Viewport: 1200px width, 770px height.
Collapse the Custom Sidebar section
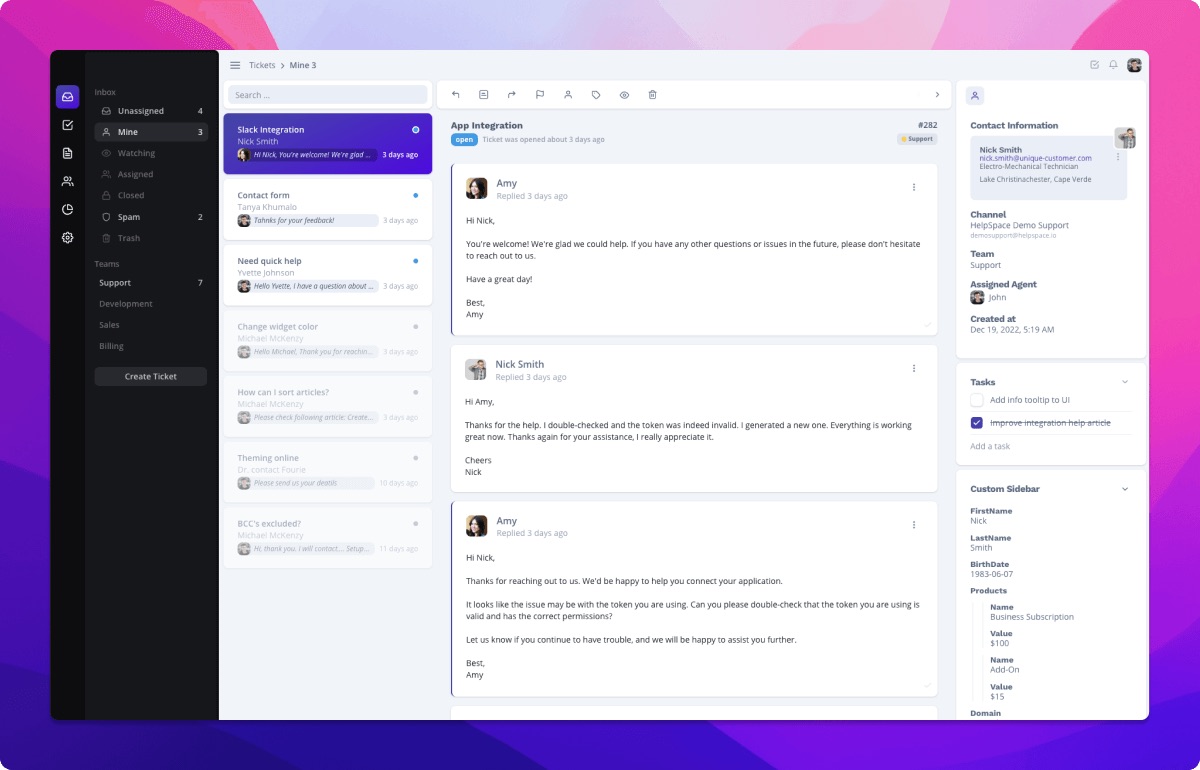pyautogui.click(x=1125, y=488)
